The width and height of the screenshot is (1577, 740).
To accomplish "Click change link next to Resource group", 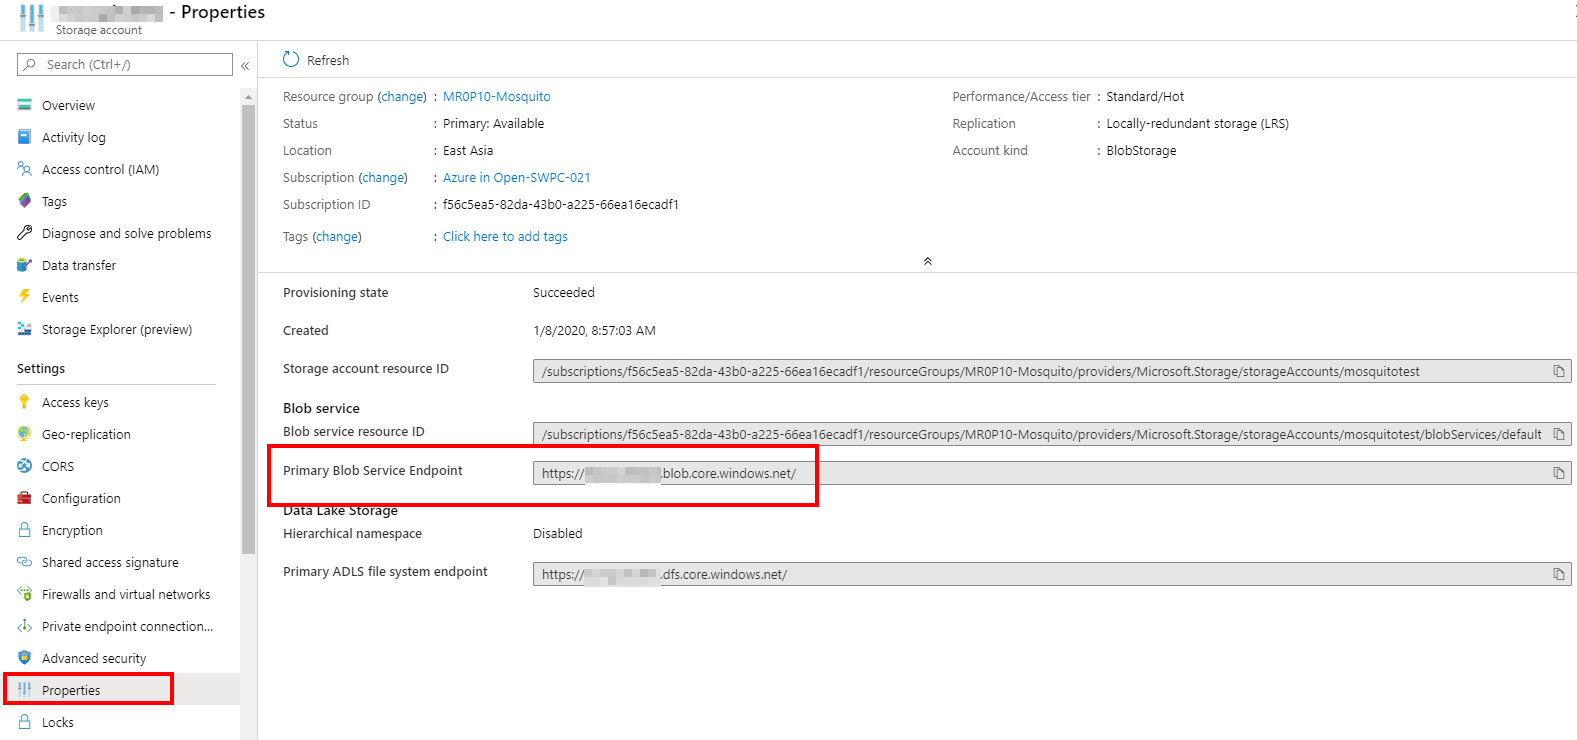I will click(403, 97).
